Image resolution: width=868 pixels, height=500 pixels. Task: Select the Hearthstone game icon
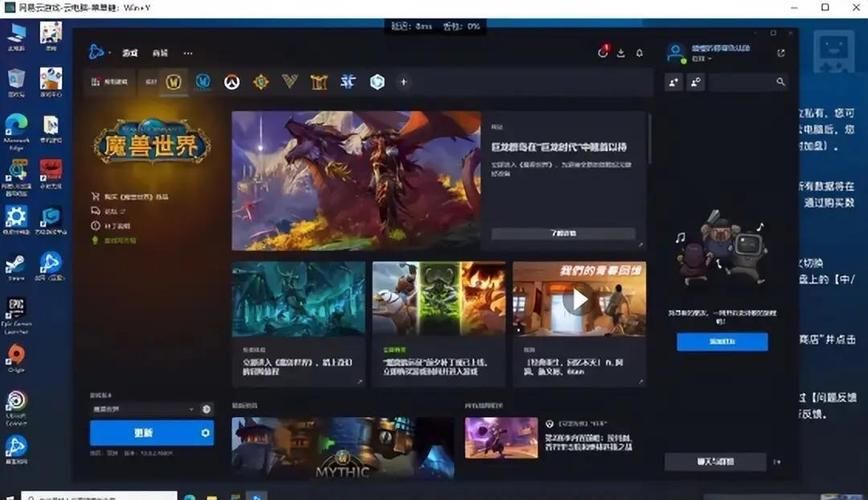coord(261,82)
